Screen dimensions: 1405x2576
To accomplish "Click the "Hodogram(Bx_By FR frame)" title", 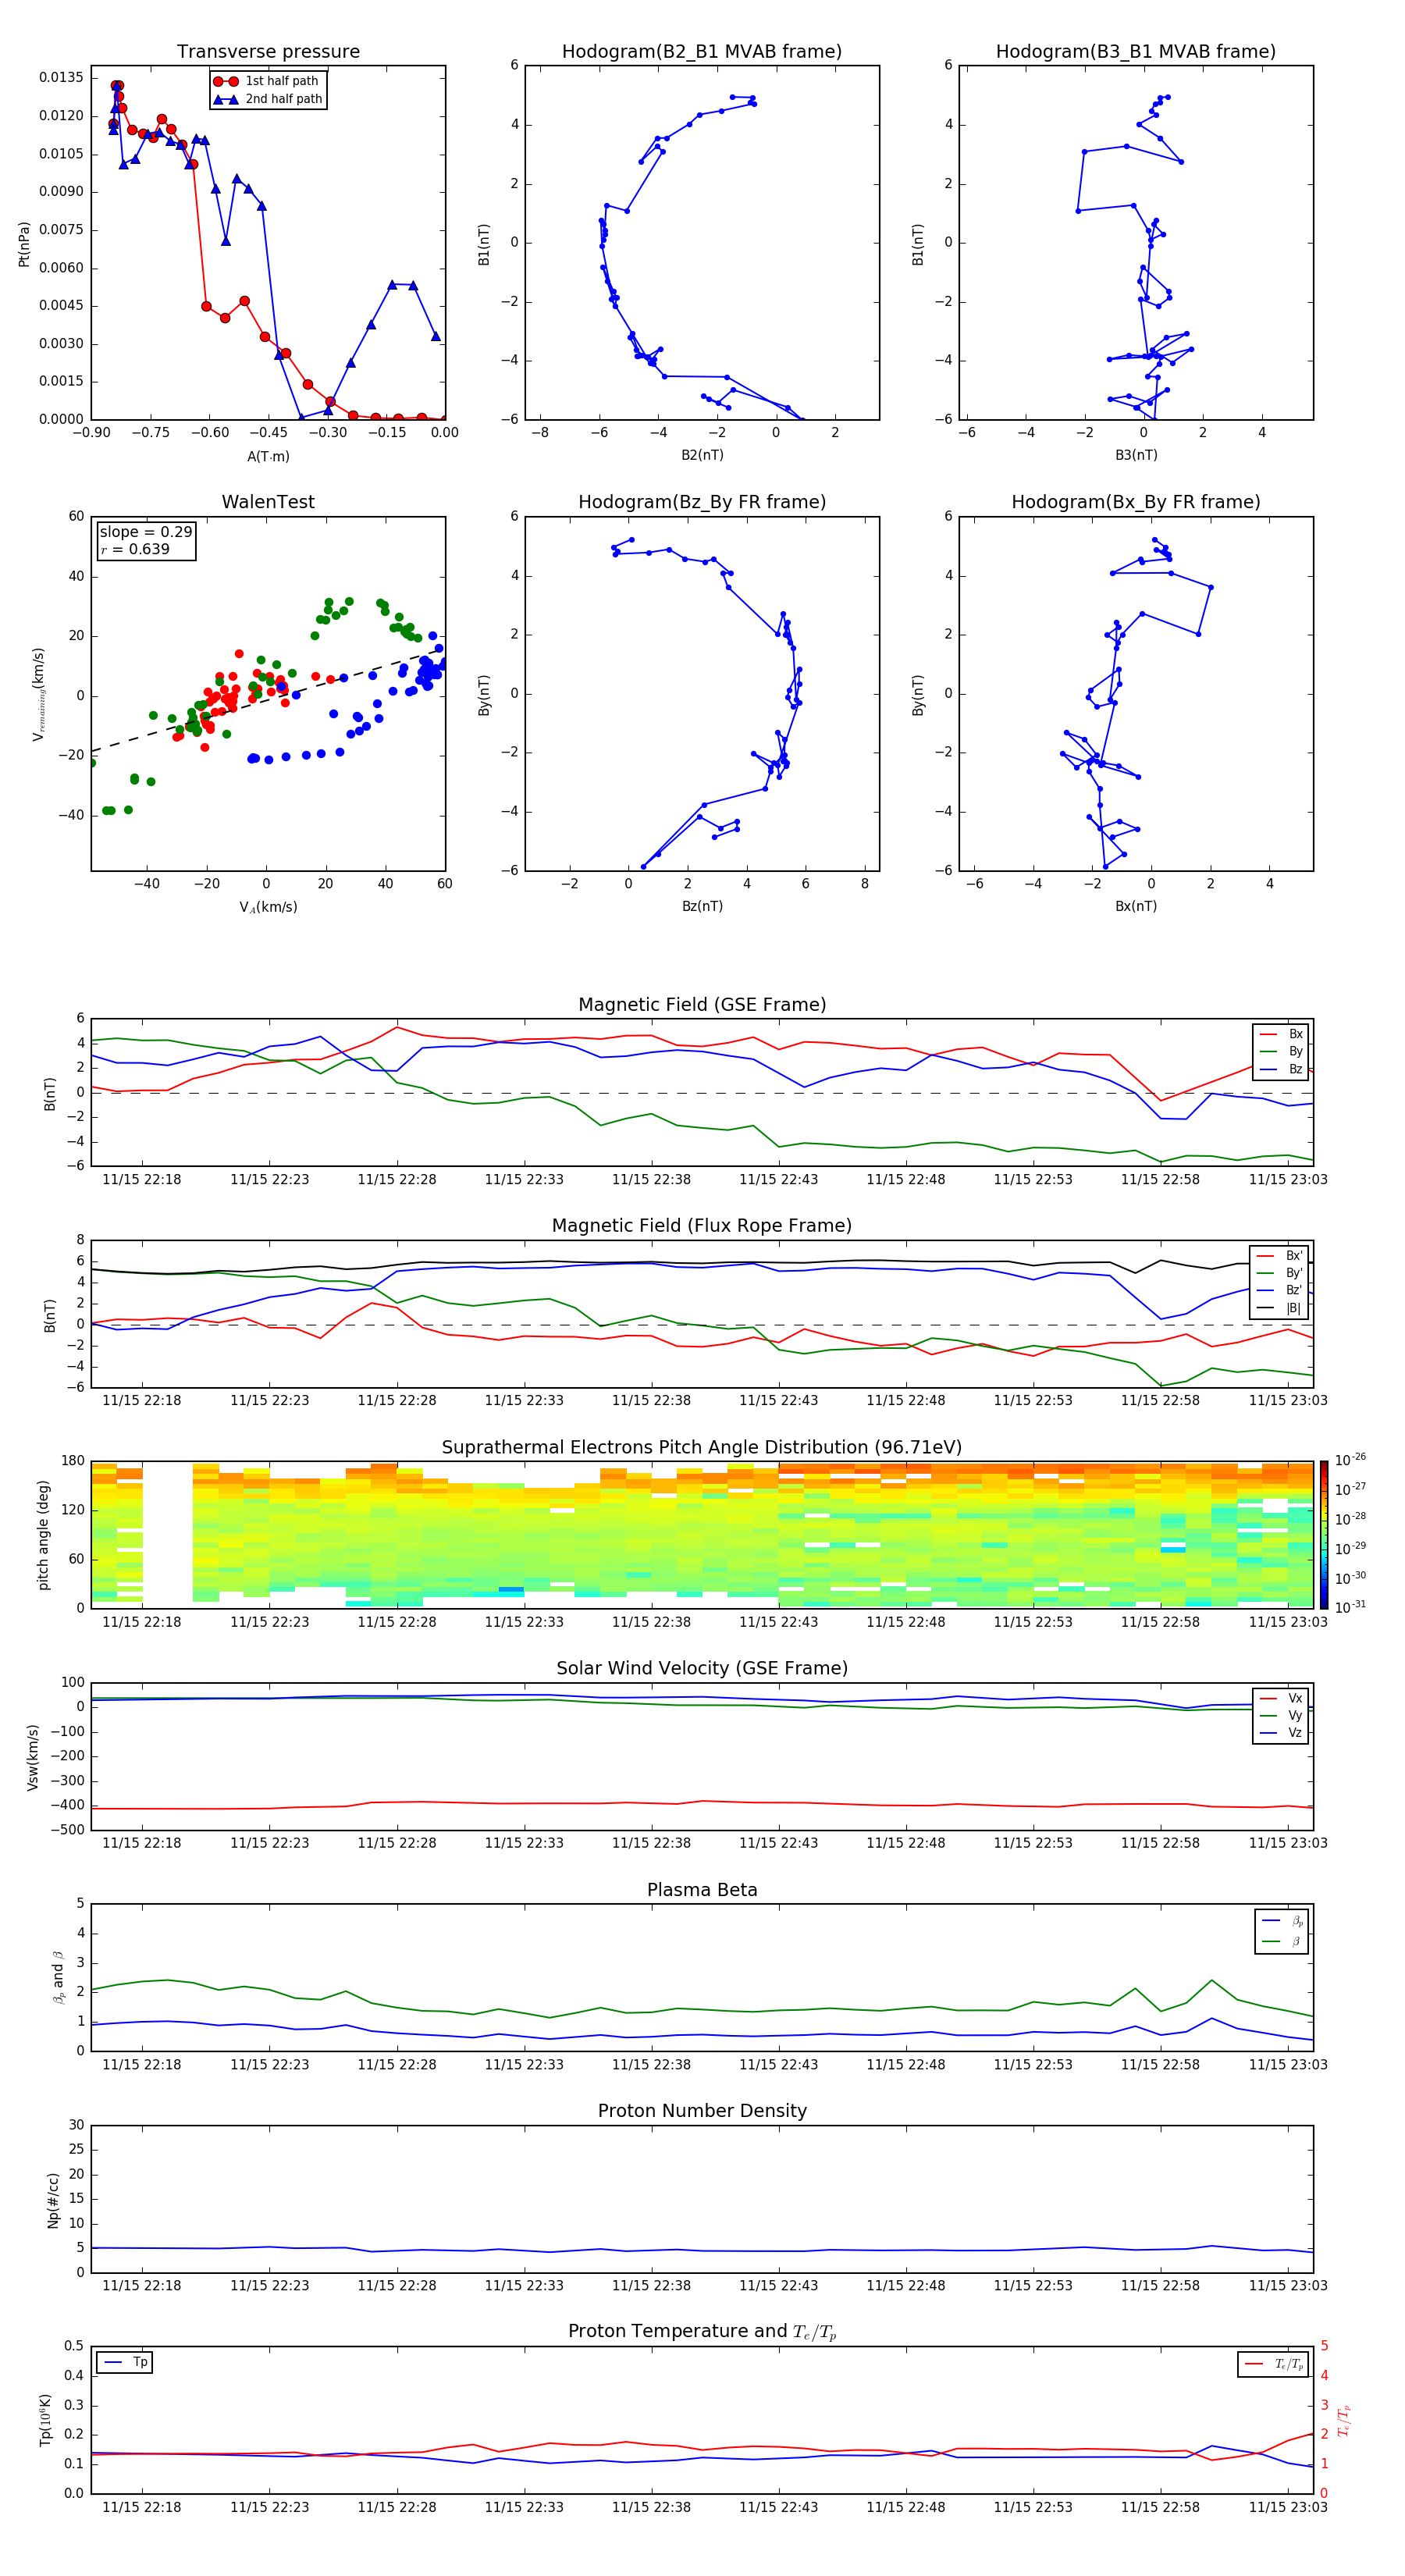I will (1136, 502).
